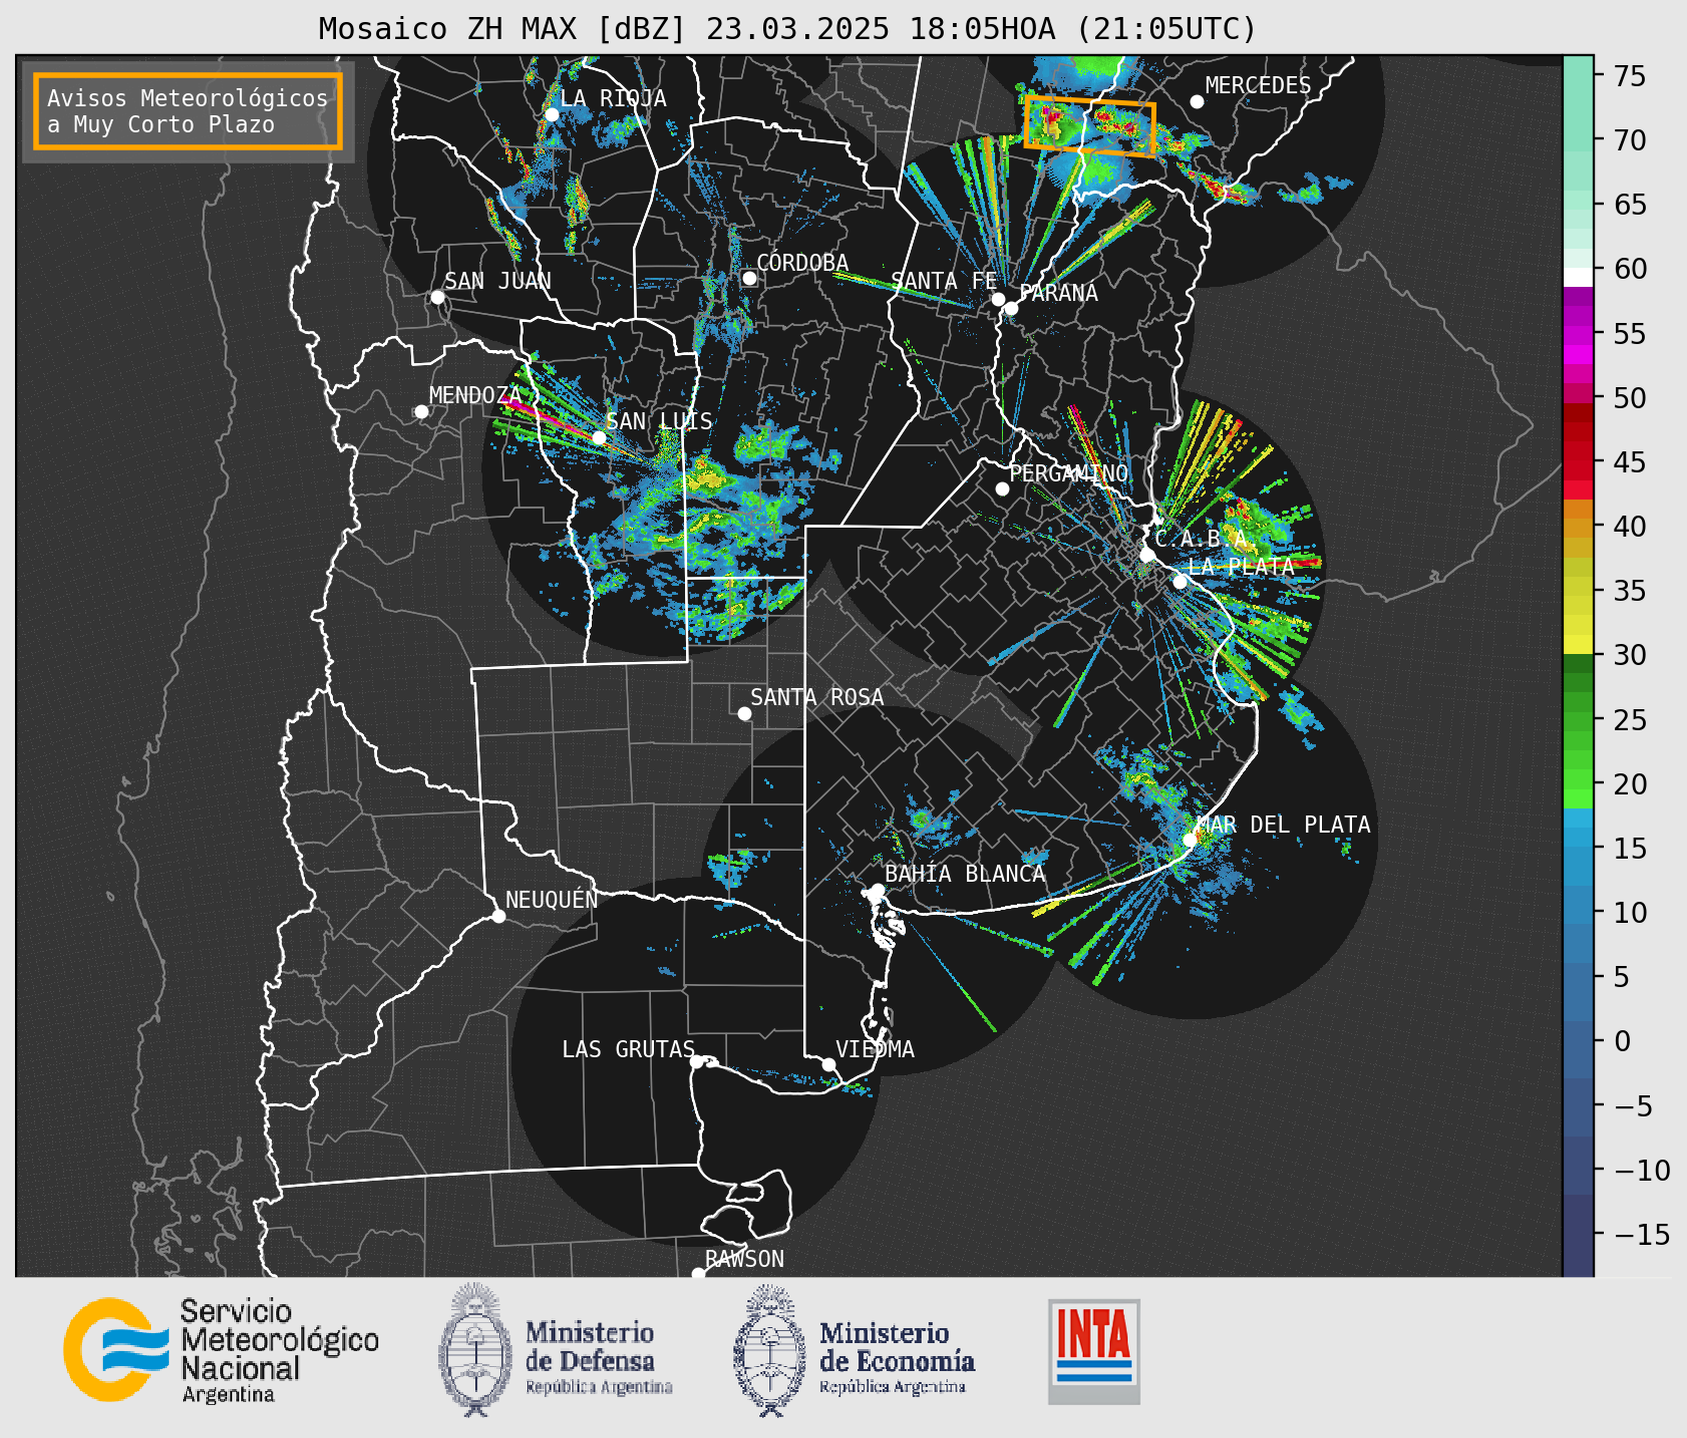
Task: Click the Ministerio de Defensa coat of arms
Action: click(x=475, y=1350)
